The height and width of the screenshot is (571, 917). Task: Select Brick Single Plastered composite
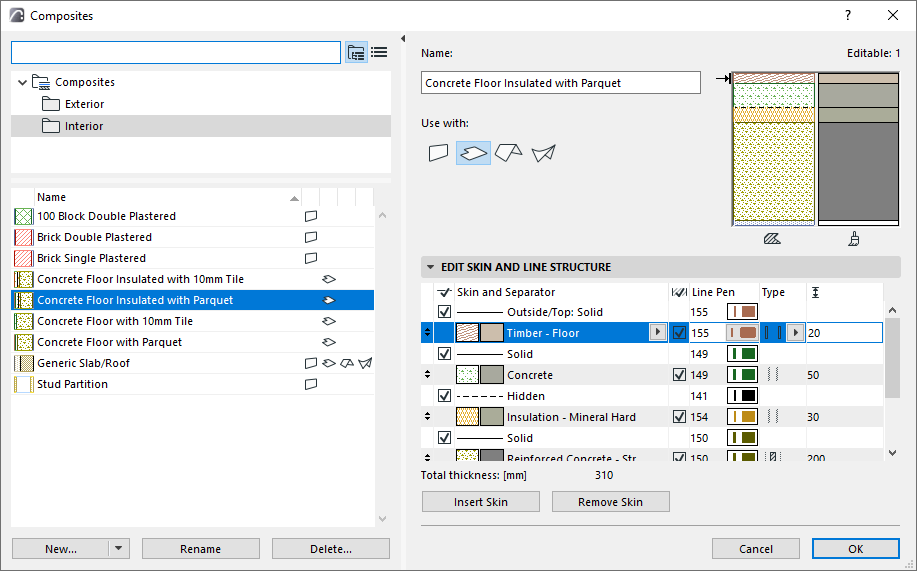point(192,259)
